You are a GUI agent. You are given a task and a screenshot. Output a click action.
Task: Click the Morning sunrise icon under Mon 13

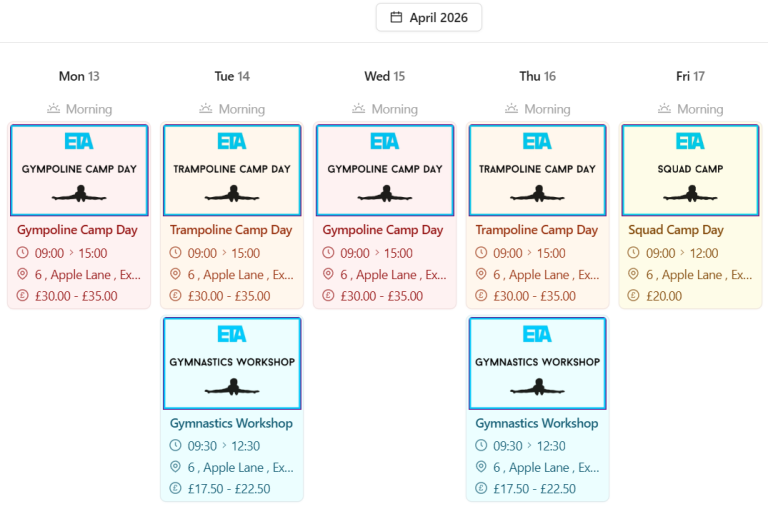click(54, 109)
